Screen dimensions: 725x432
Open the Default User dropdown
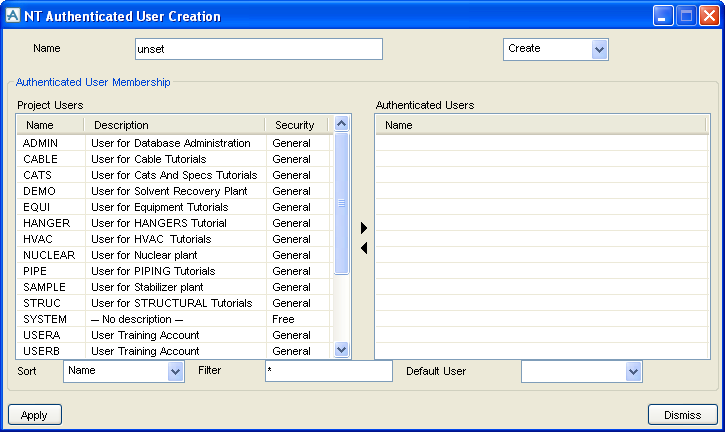pos(633,371)
